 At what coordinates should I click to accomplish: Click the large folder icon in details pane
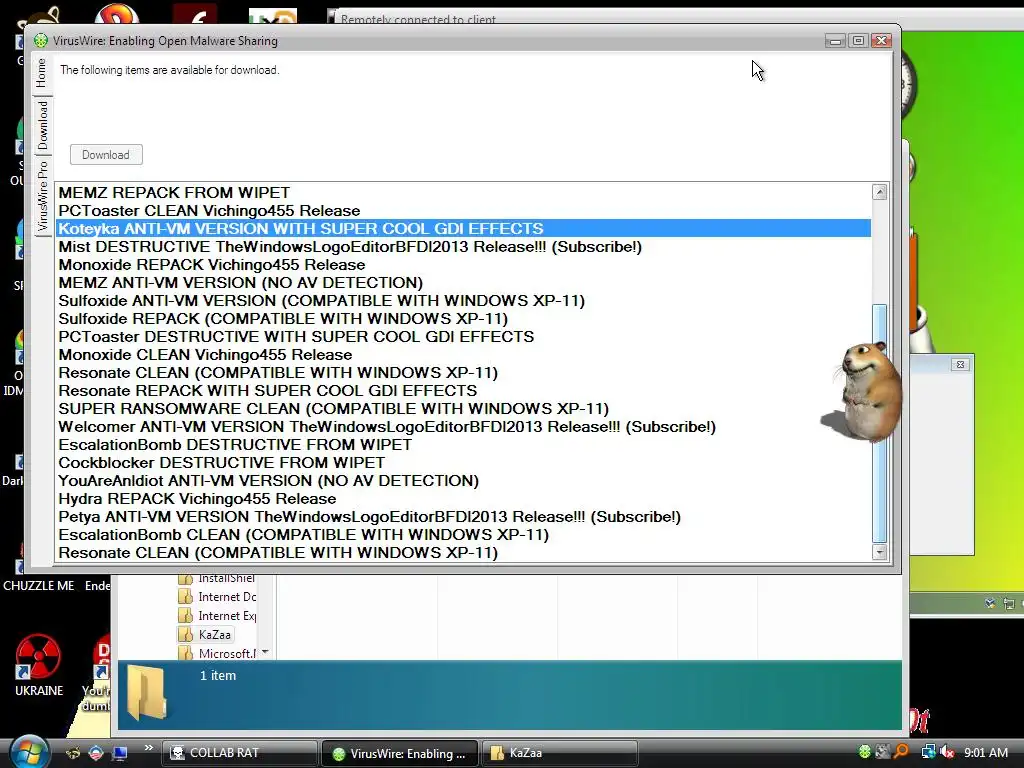[x=146, y=692]
